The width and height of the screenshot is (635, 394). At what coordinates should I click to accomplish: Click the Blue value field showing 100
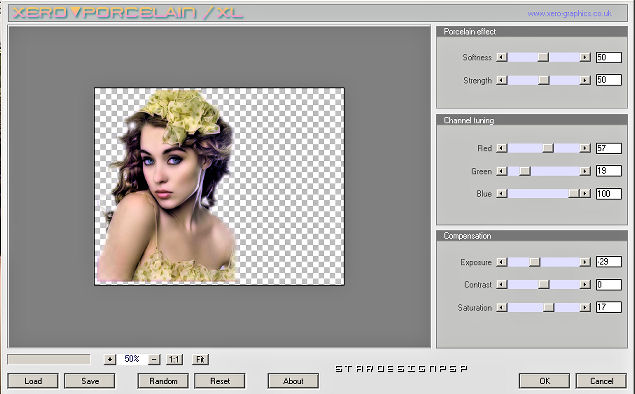tap(609, 194)
